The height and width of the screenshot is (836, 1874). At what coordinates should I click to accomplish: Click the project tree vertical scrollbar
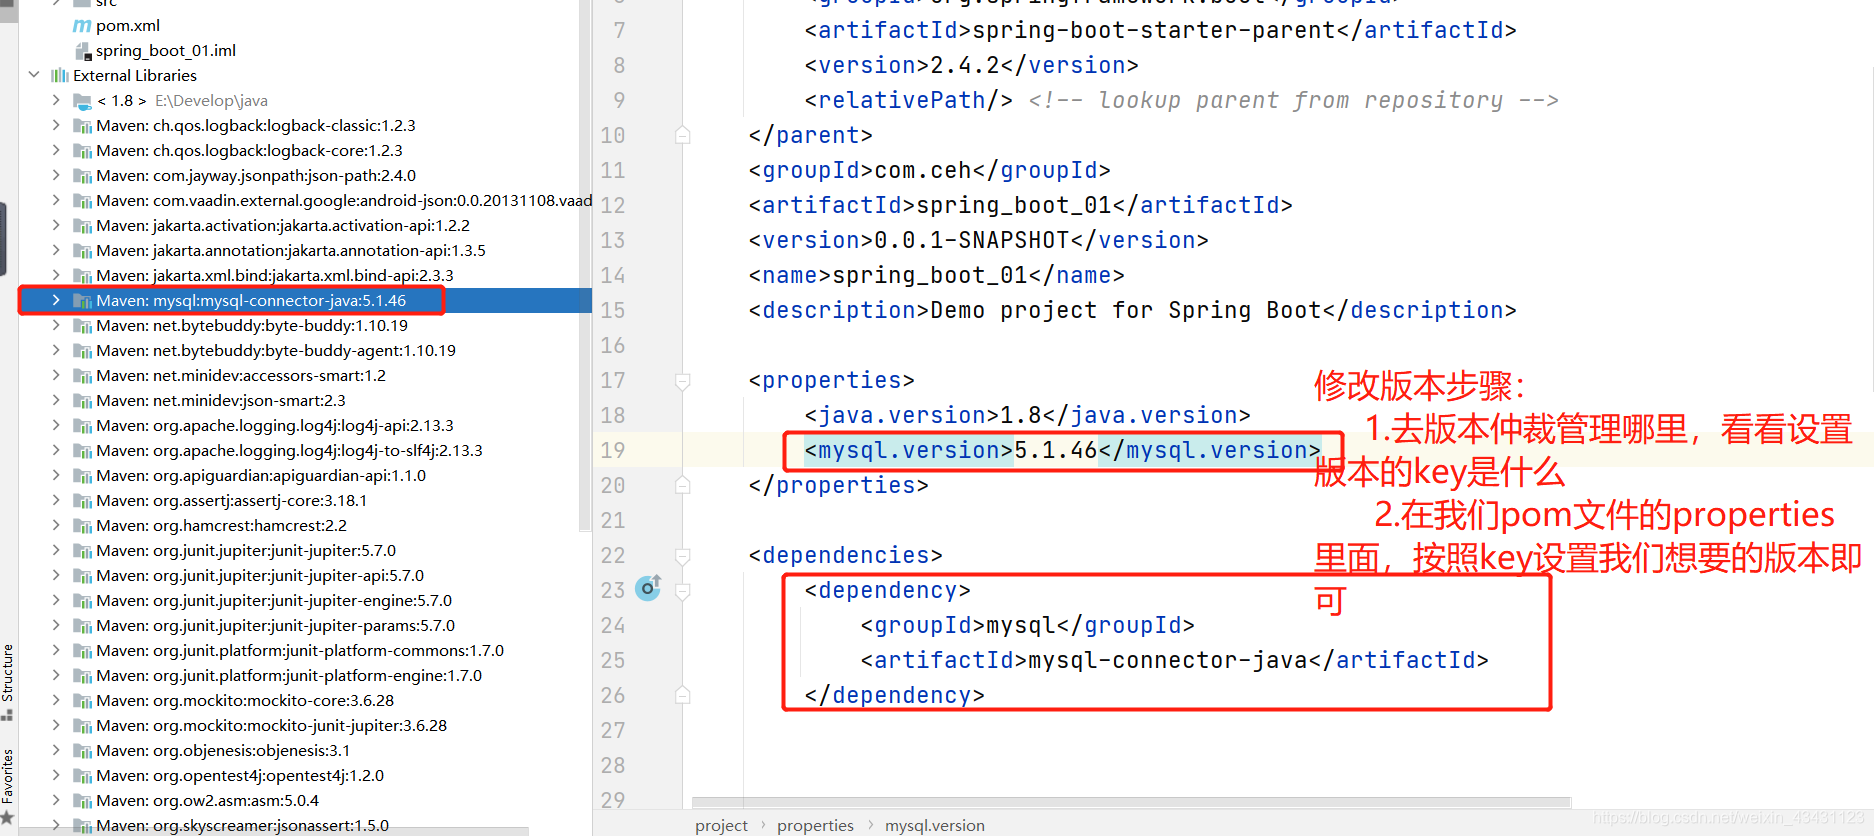pyautogui.click(x=585, y=265)
